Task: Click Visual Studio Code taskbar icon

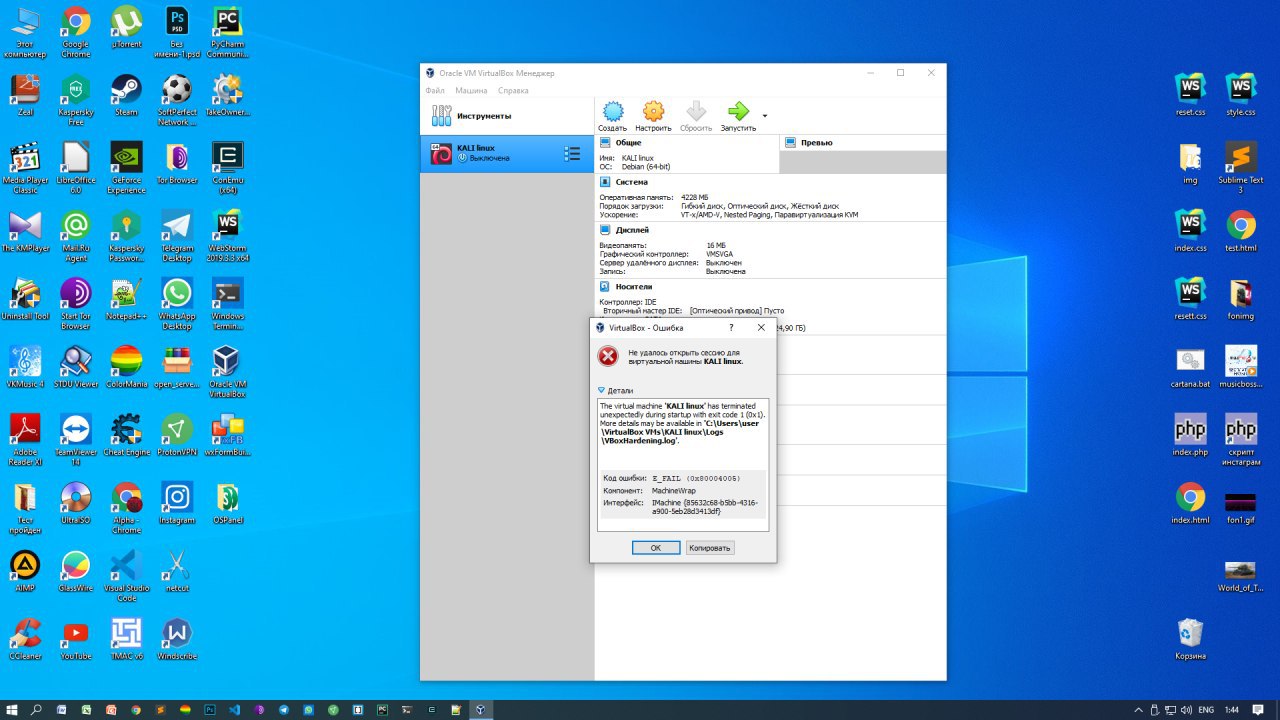Action: tap(235, 709)
